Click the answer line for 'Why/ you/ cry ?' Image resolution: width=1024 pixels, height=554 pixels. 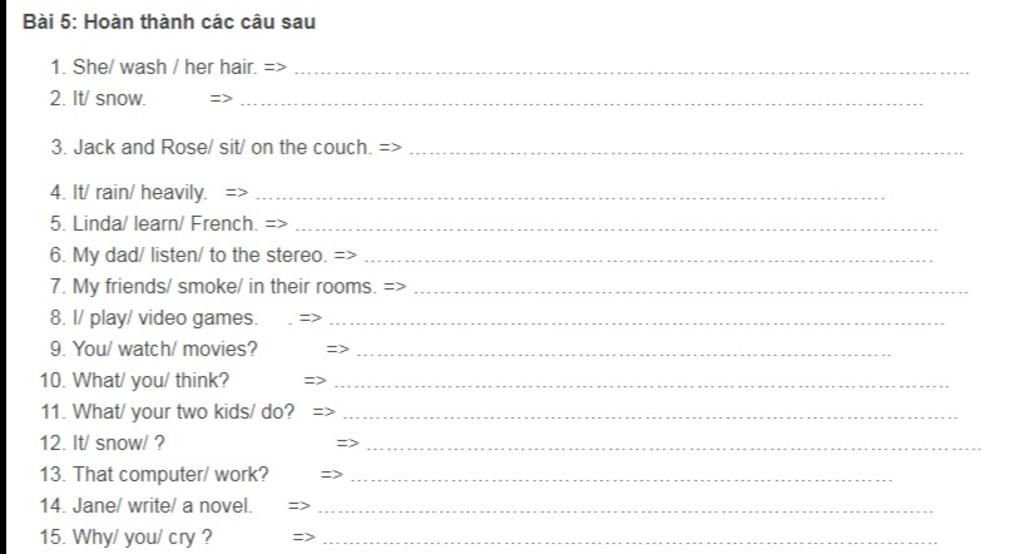coord(630,542)
